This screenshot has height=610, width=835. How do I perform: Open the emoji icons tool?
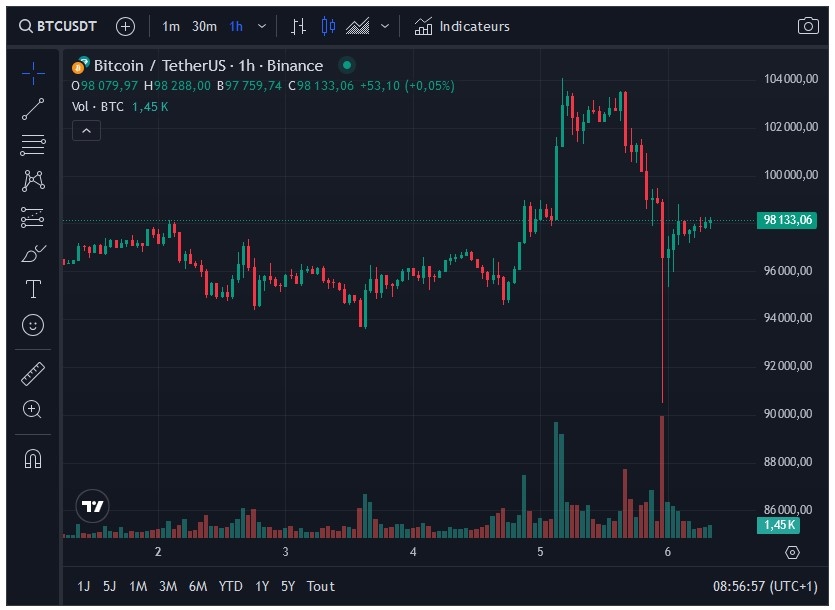pos(33,325)
